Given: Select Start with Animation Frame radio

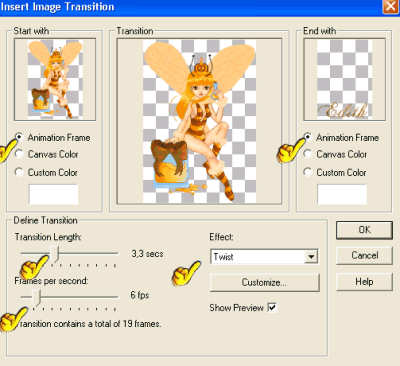Looking at the screenshot, I should point(19,137).
